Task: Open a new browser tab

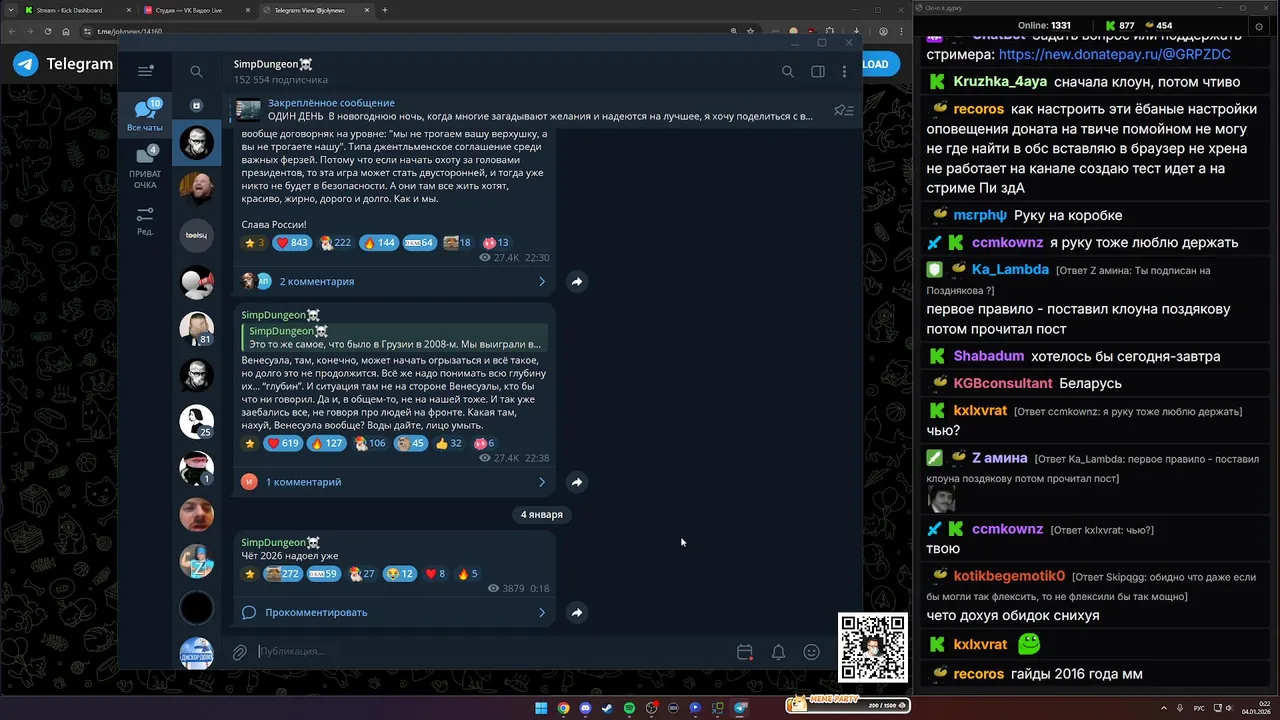Action: [385, 10]
